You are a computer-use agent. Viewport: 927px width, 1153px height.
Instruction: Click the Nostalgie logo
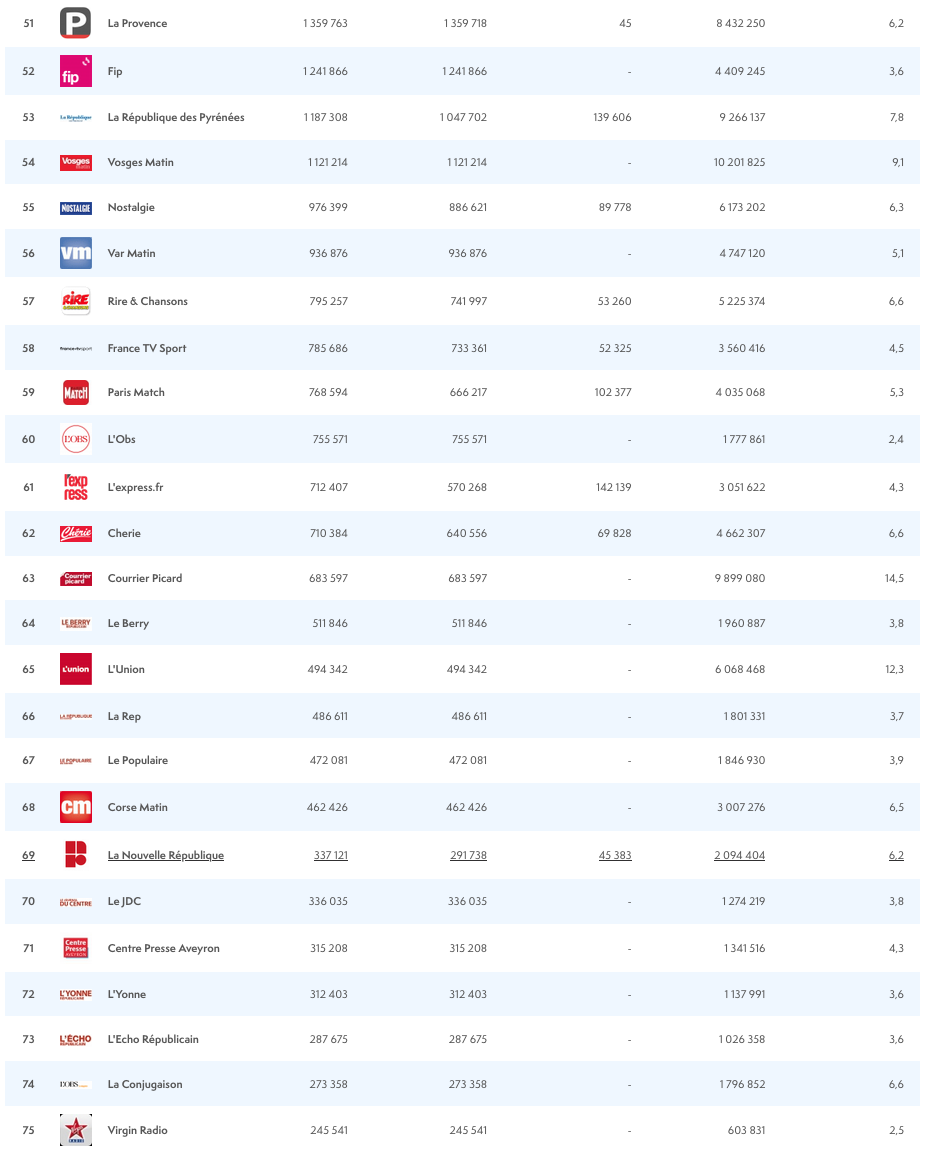point(76,208)
